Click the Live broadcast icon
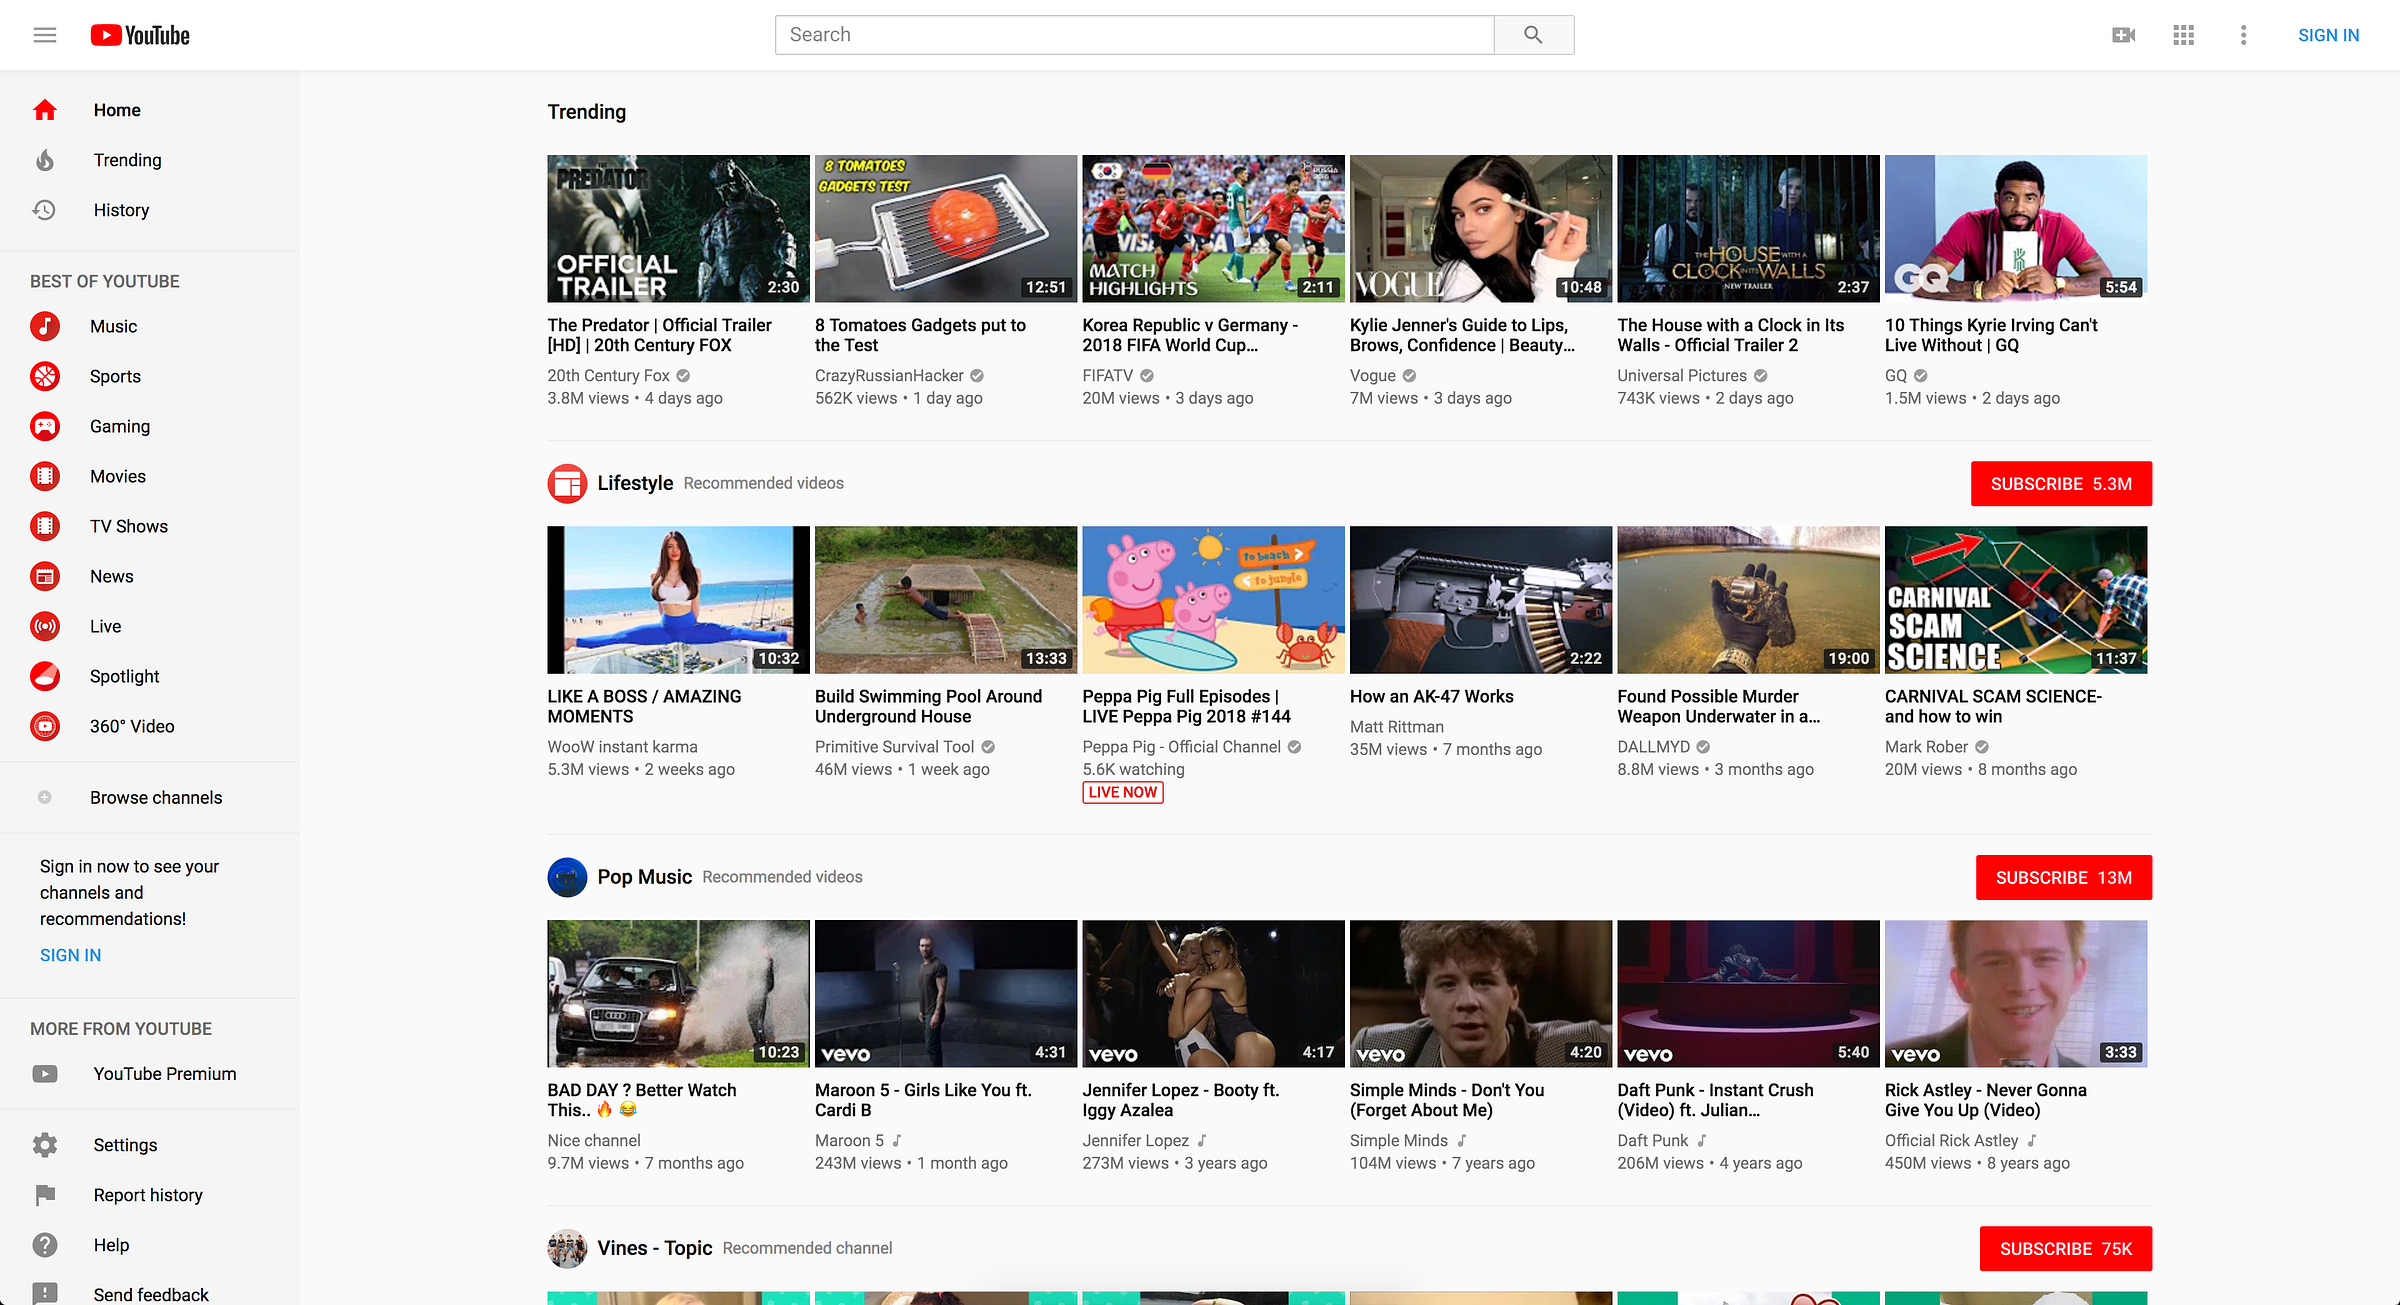Viewport: 2400px width, 1305px height. 45,626
